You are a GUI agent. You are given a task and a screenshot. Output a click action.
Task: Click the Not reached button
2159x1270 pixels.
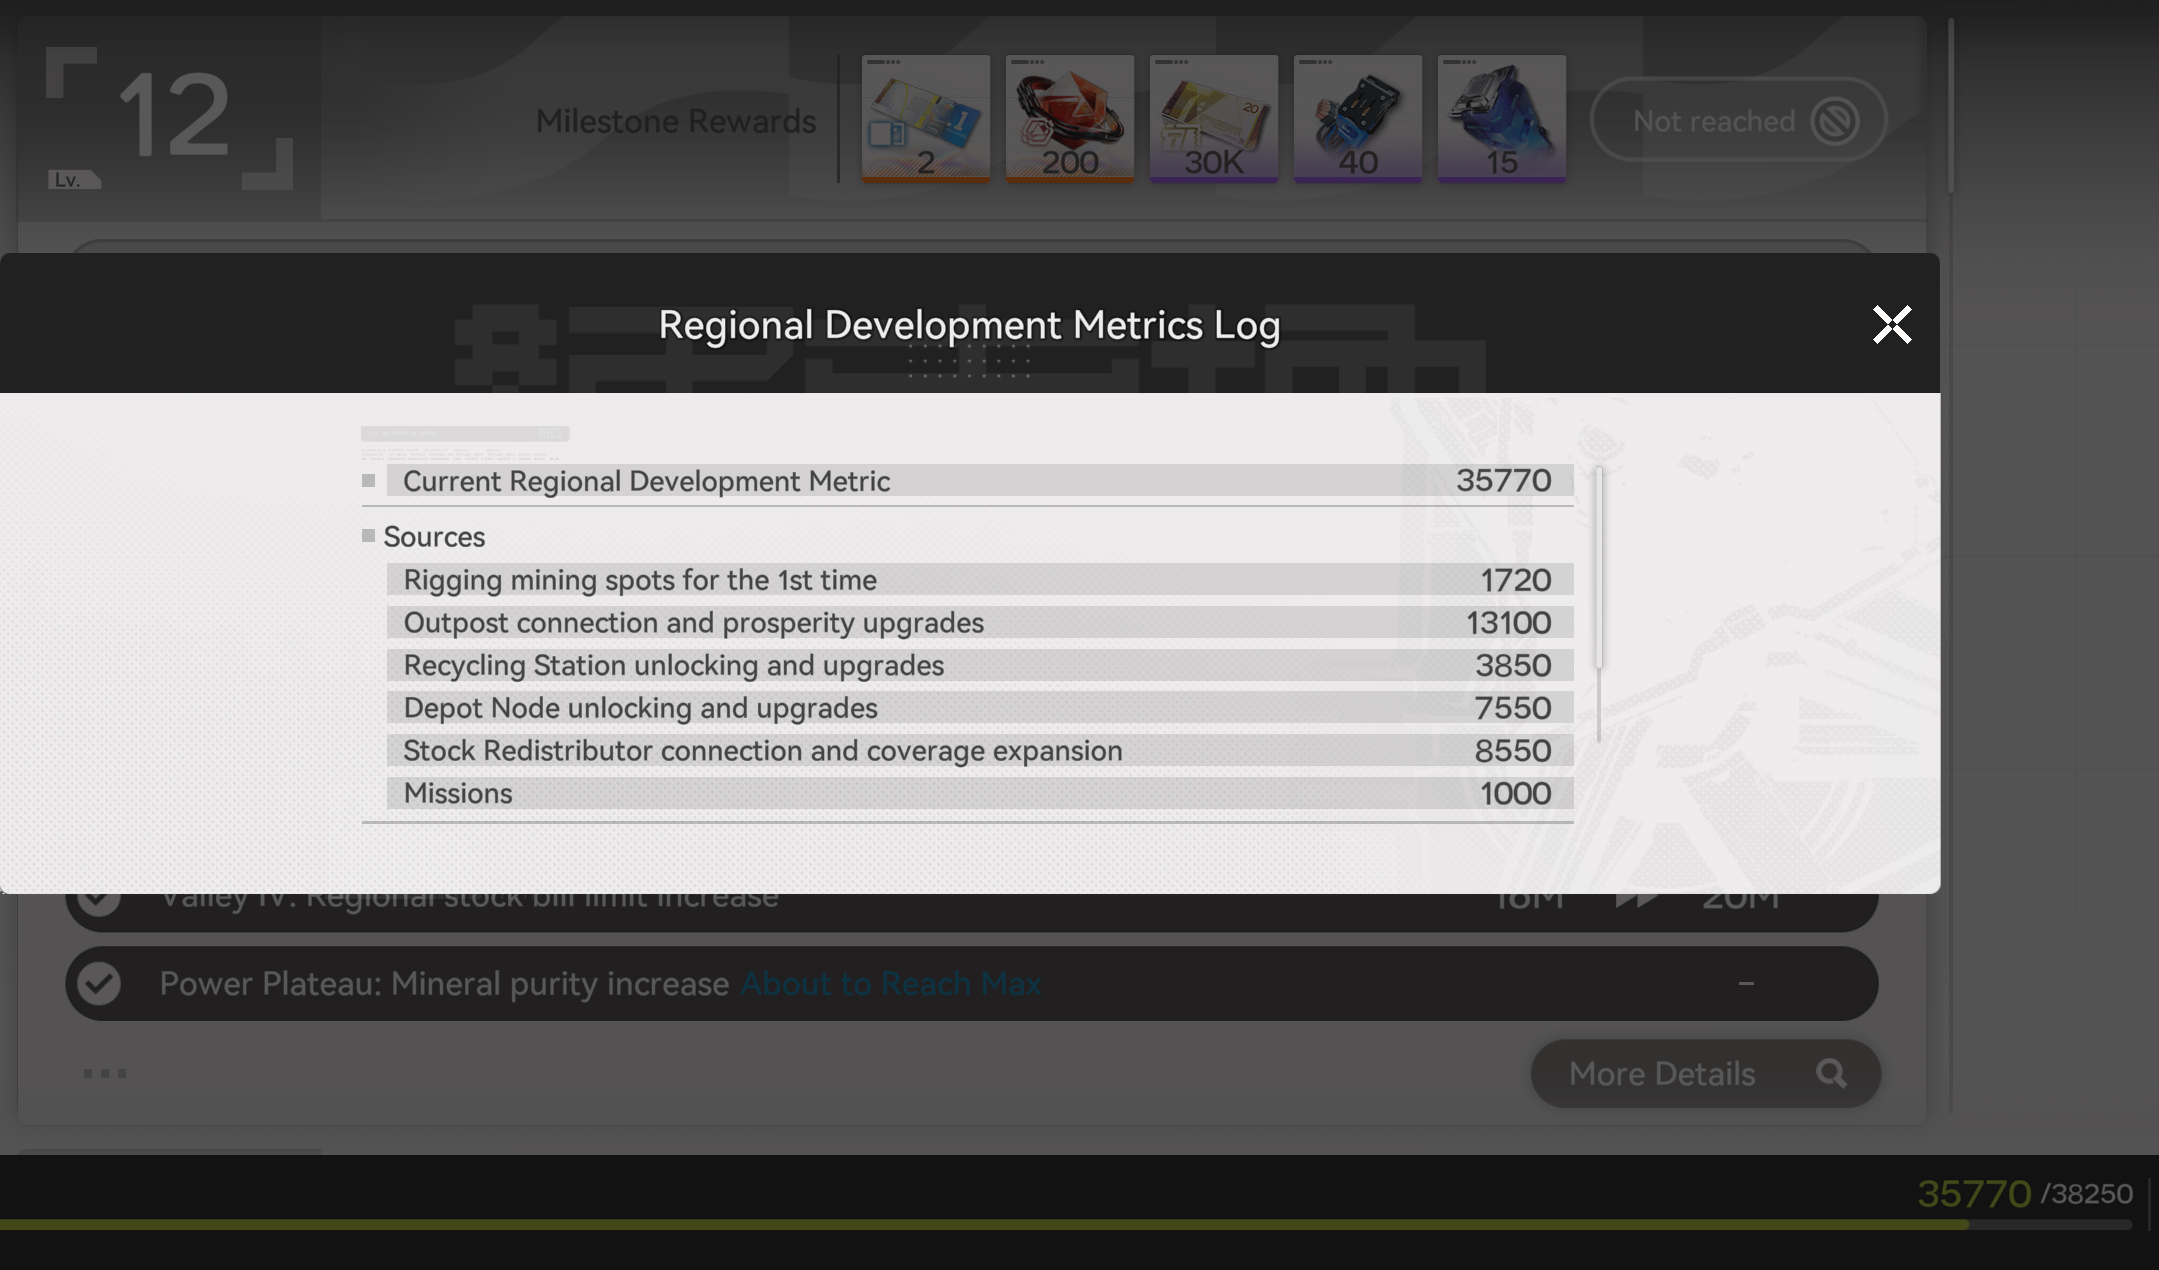(1714, 121)
